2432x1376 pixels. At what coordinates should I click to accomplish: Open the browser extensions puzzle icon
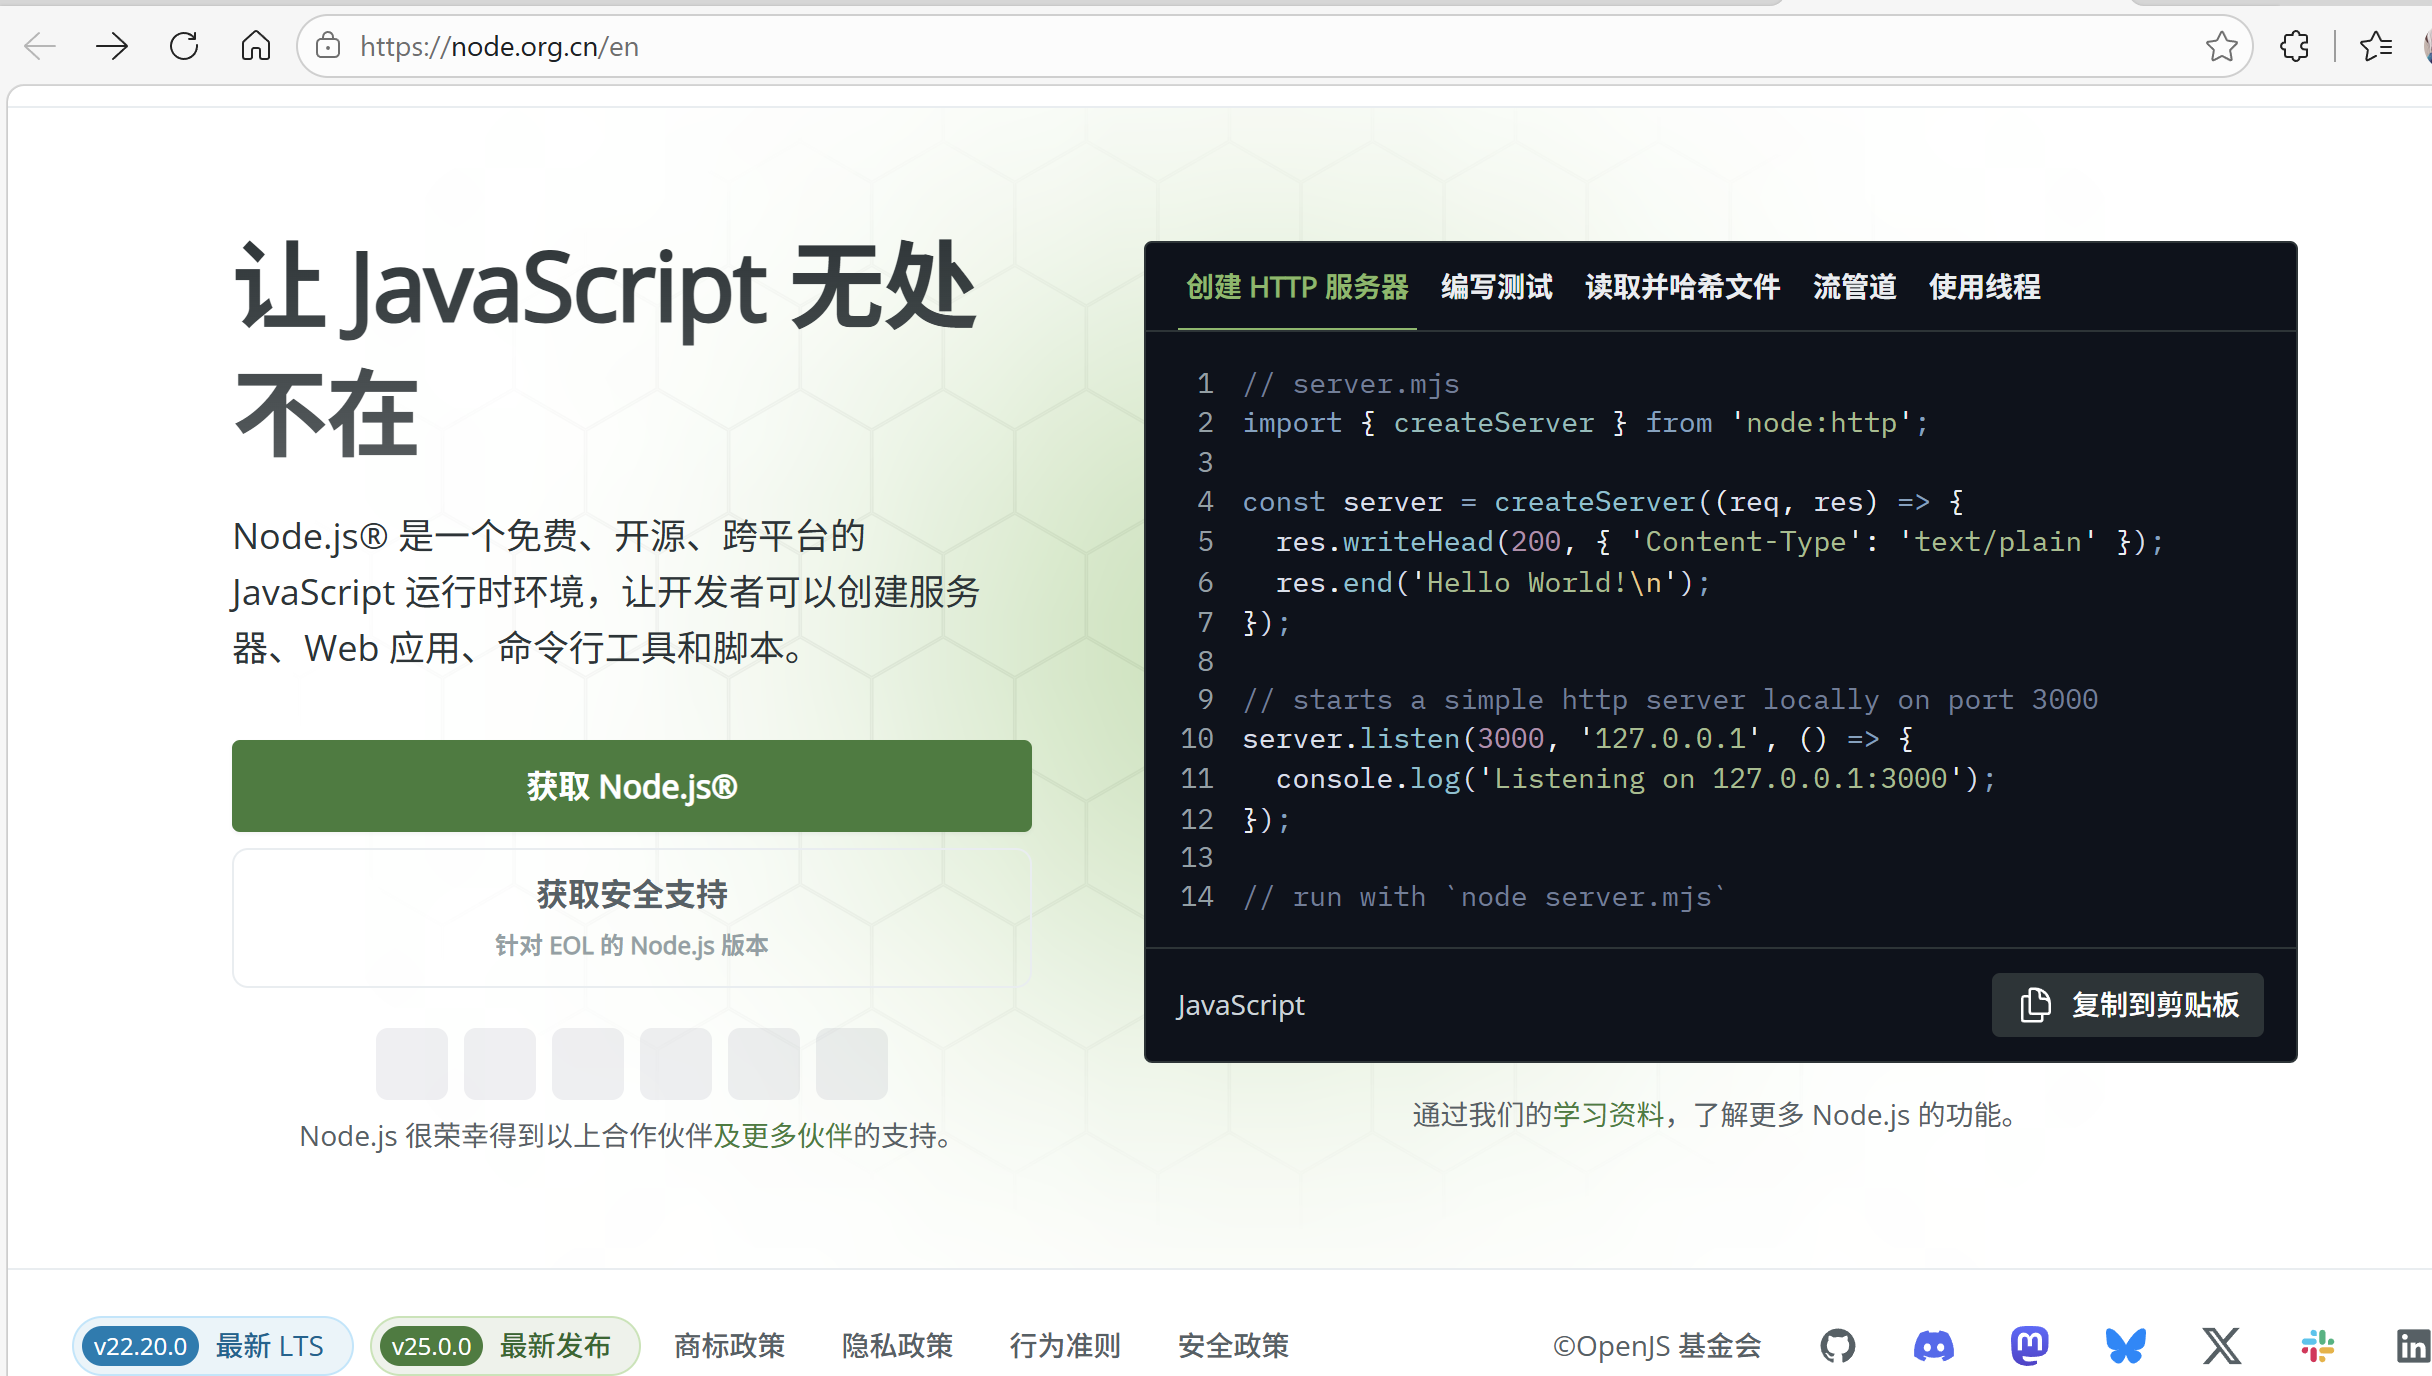[2295, 46]
